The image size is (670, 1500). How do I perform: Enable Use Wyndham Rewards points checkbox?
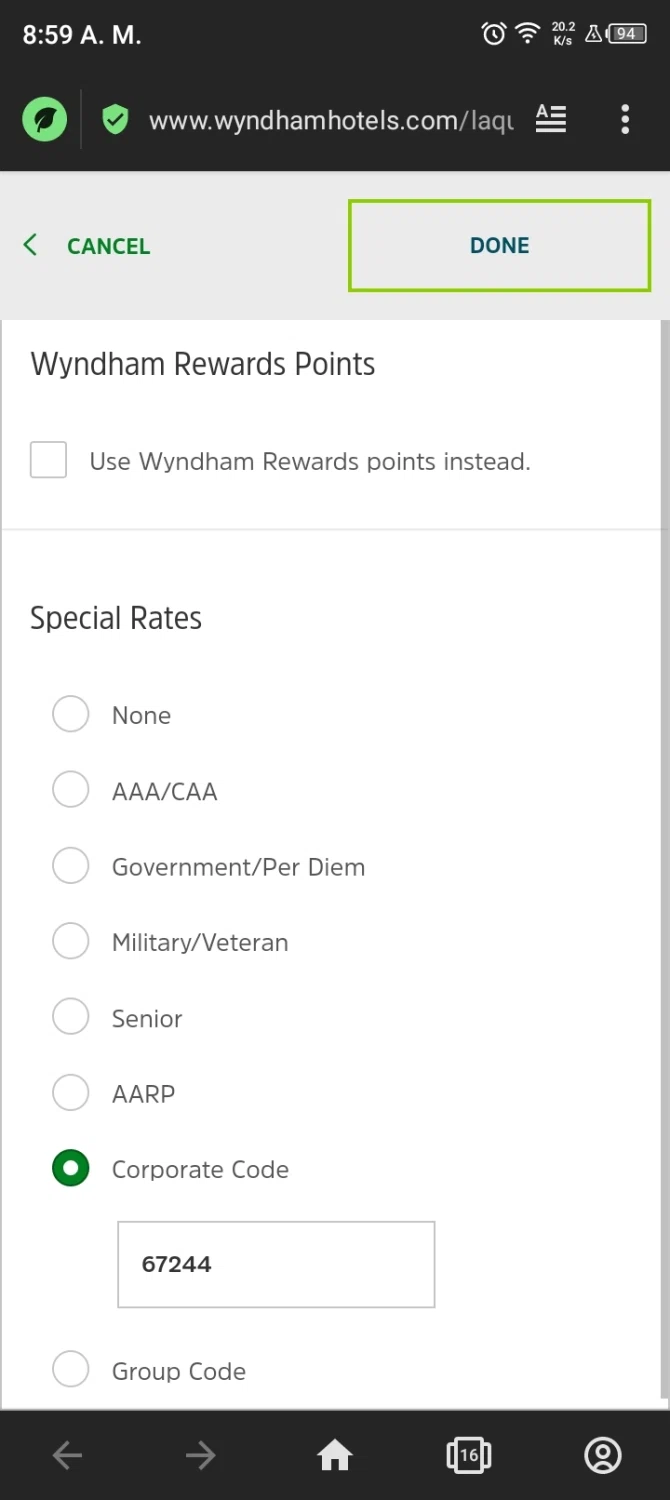coord(49,461)
